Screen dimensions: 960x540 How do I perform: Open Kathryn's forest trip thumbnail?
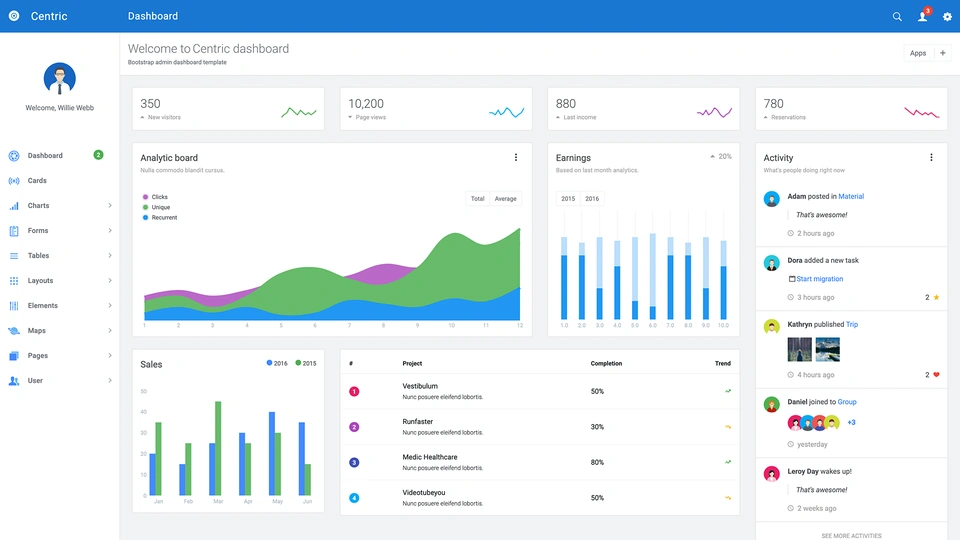(800, 350)
